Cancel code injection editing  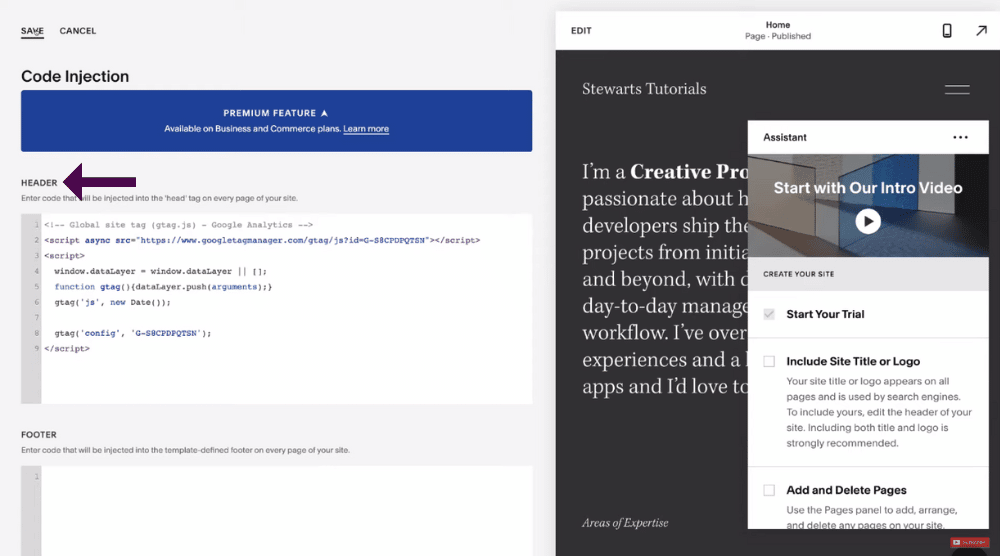[78, 31]
